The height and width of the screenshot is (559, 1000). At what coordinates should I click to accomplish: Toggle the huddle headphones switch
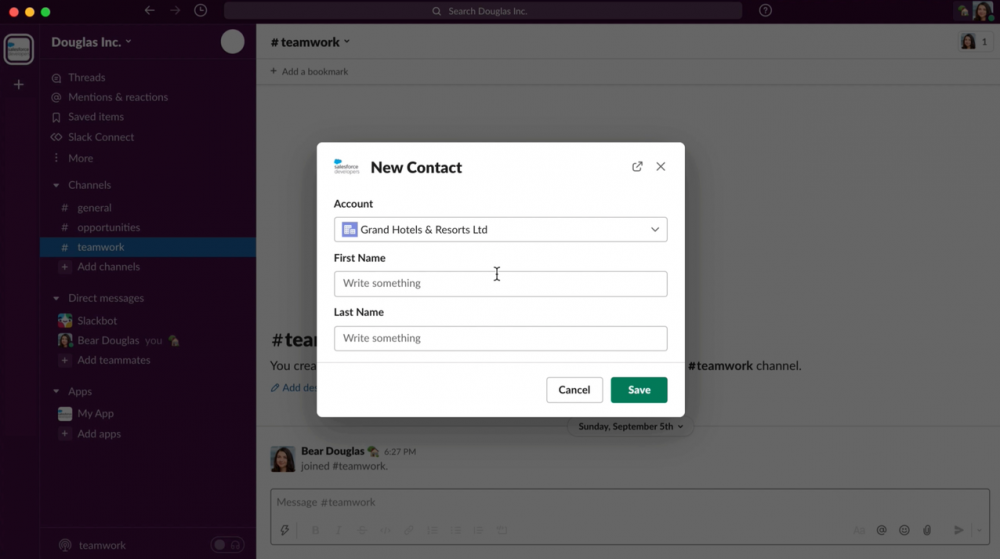[228, 545]
